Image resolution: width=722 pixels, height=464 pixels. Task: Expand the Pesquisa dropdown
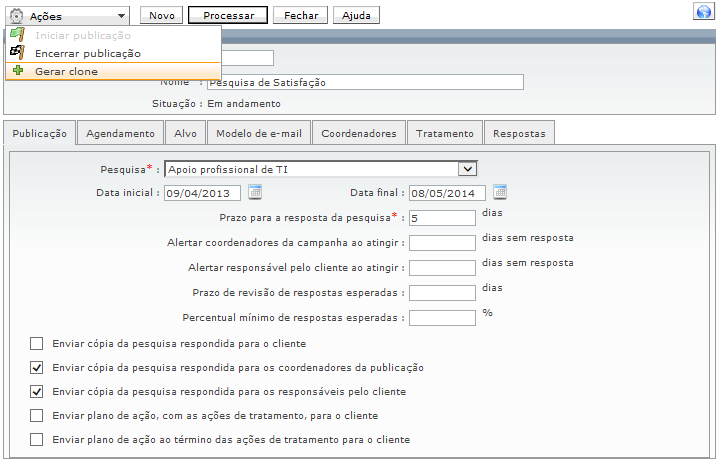pos(466,169)
